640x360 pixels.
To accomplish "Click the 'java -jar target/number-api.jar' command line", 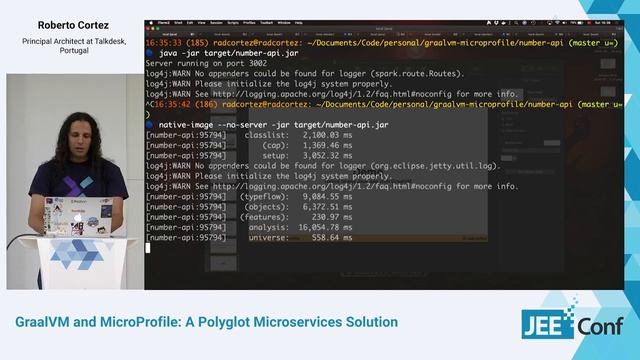I will (229, 53).
